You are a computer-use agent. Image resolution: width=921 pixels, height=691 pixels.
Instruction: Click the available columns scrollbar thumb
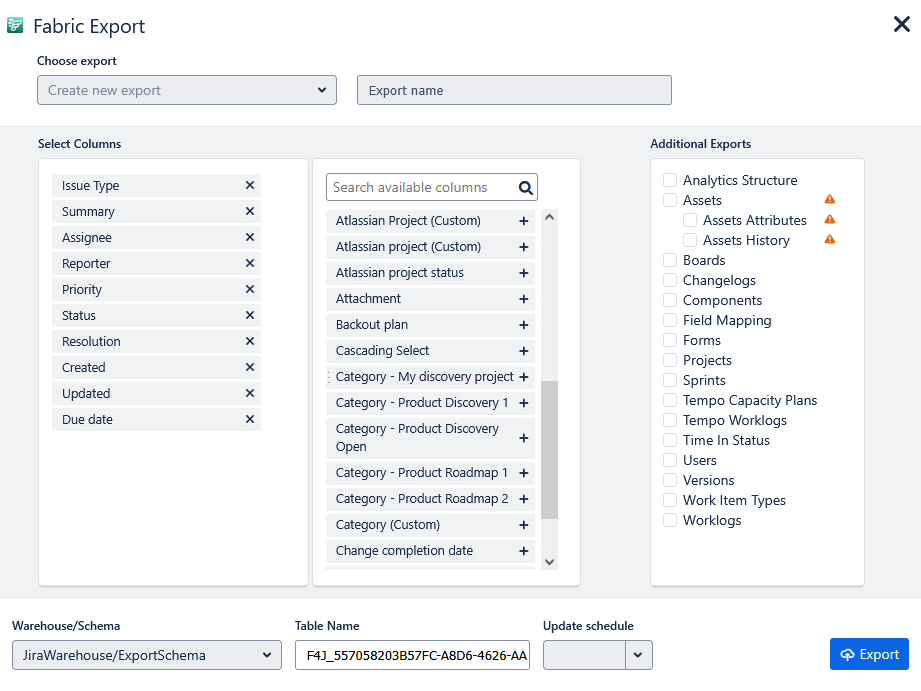[x=549, y=450]
